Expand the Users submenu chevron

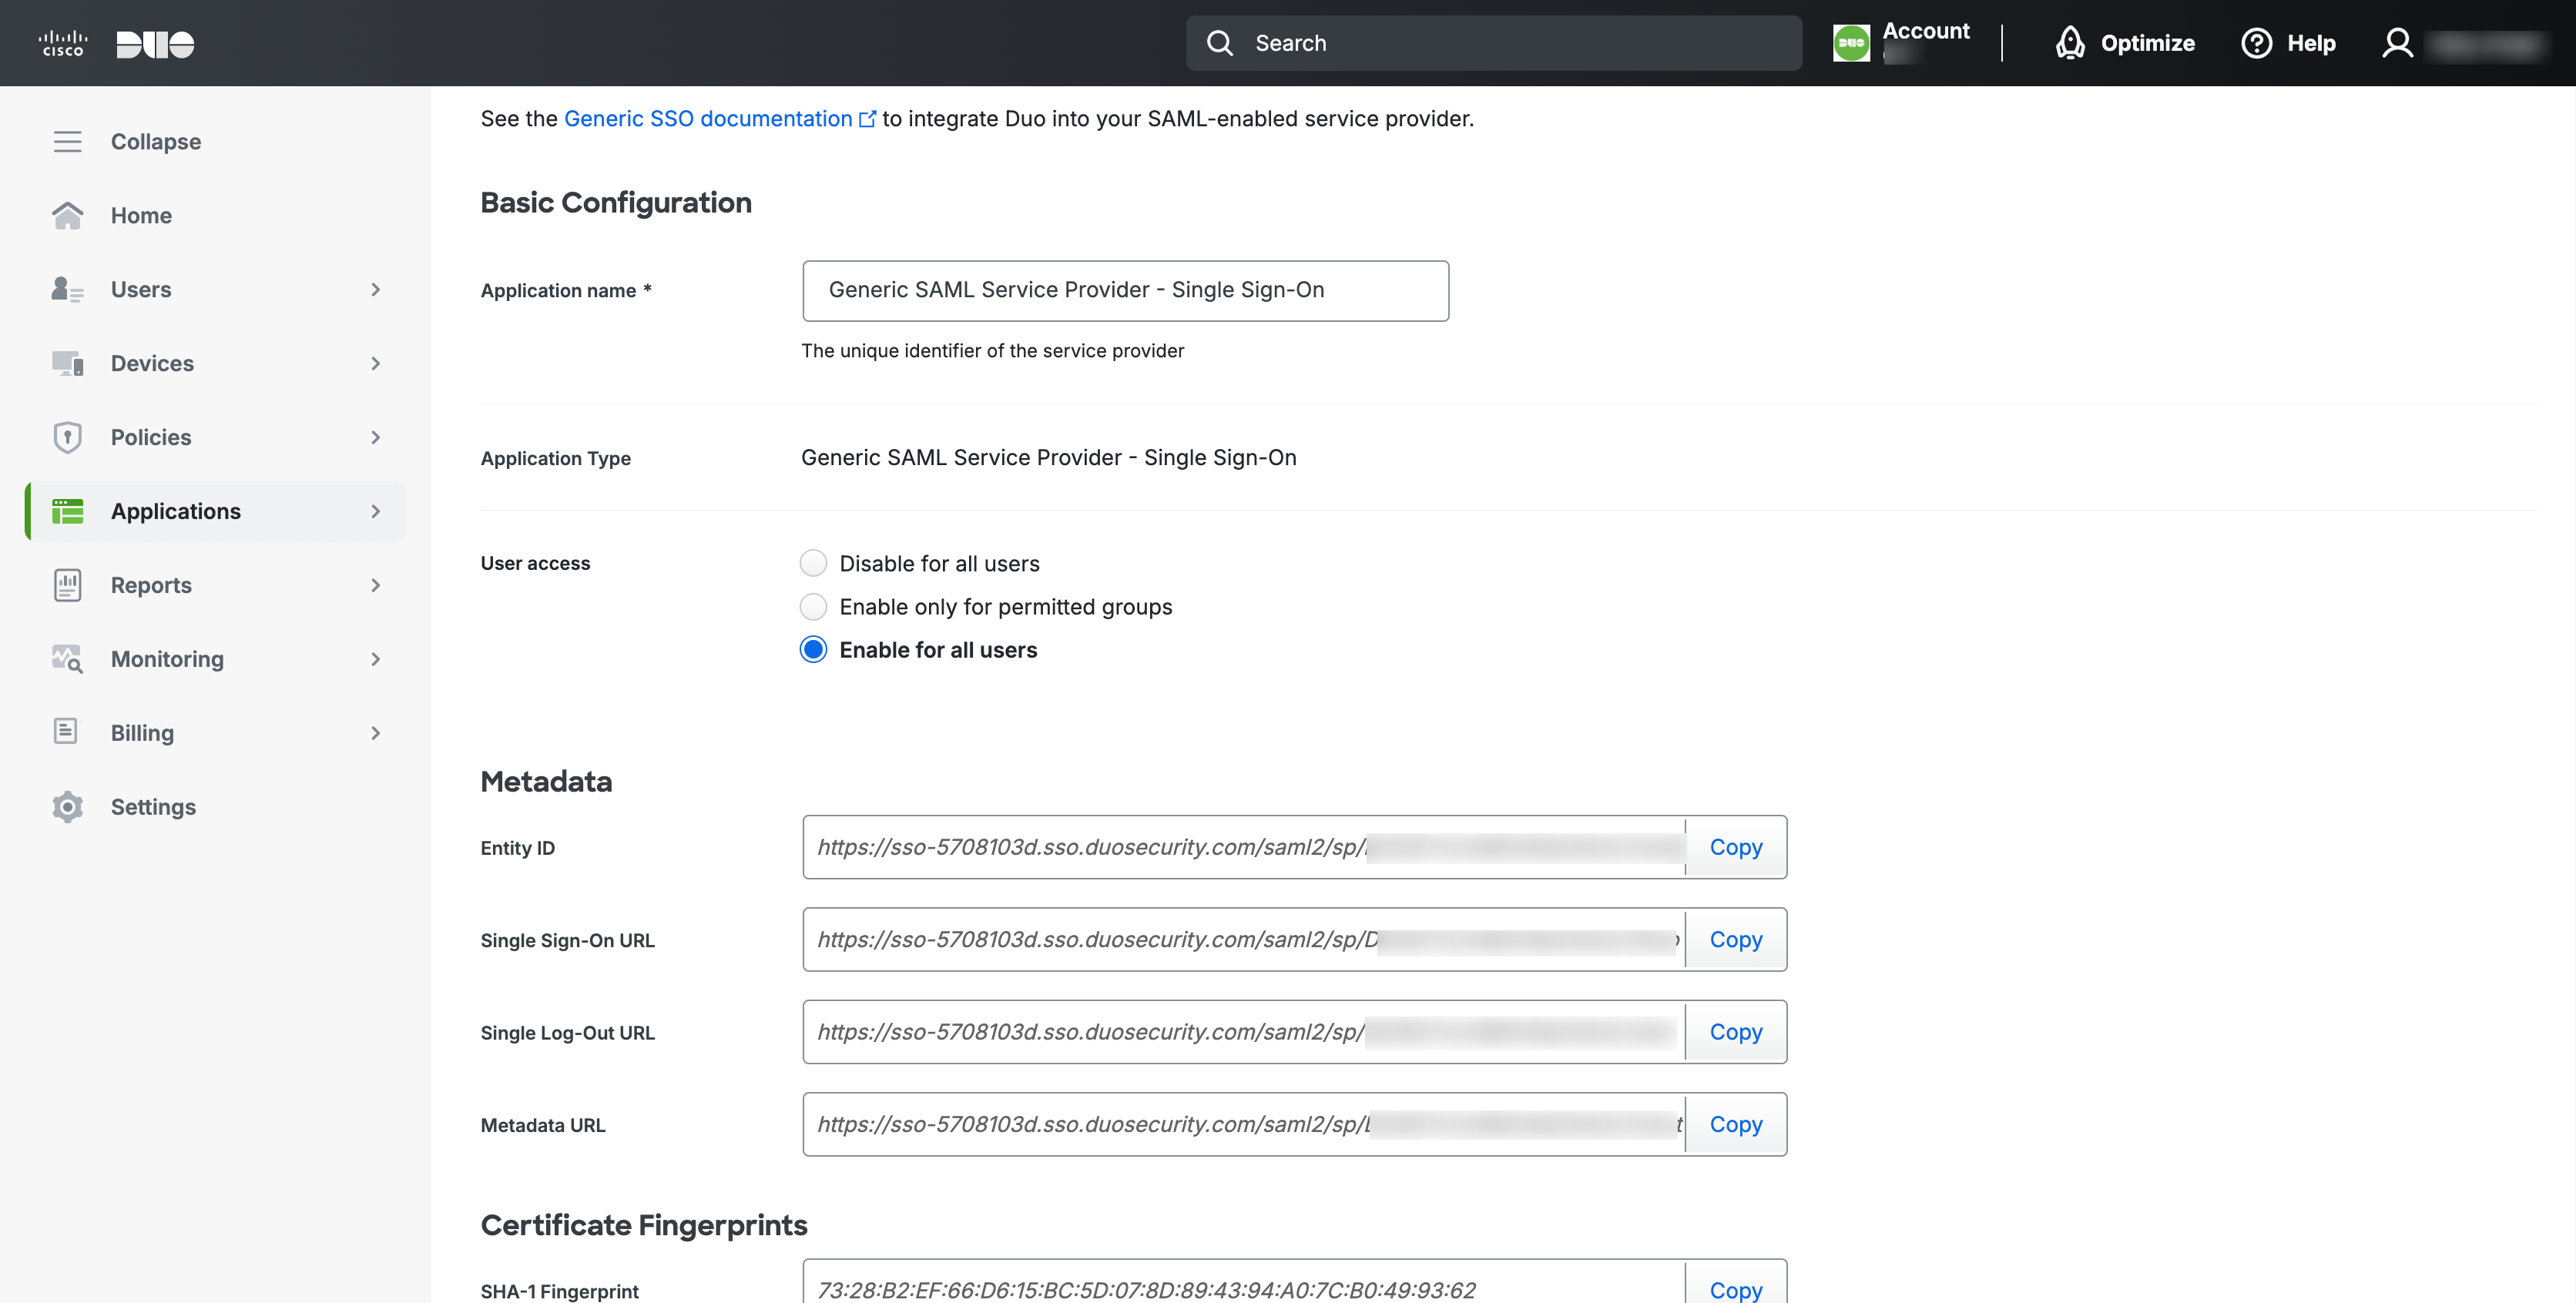click(x=376, y=290)
